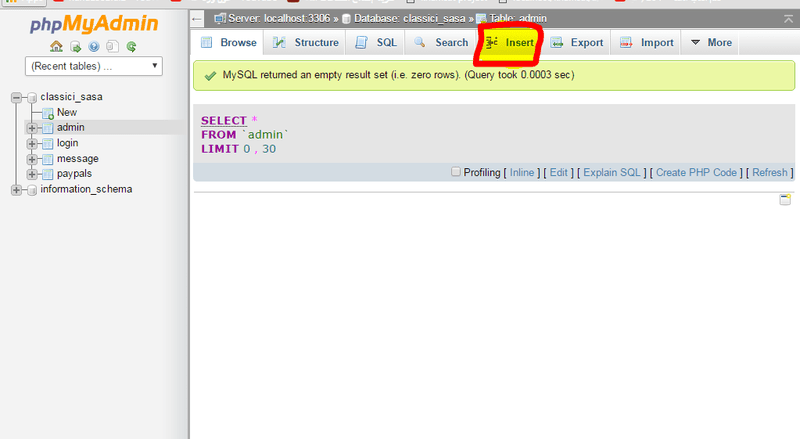Click the Explain SQL link
Viewport: 800px width, 439px height.
[x=612, y=173]
